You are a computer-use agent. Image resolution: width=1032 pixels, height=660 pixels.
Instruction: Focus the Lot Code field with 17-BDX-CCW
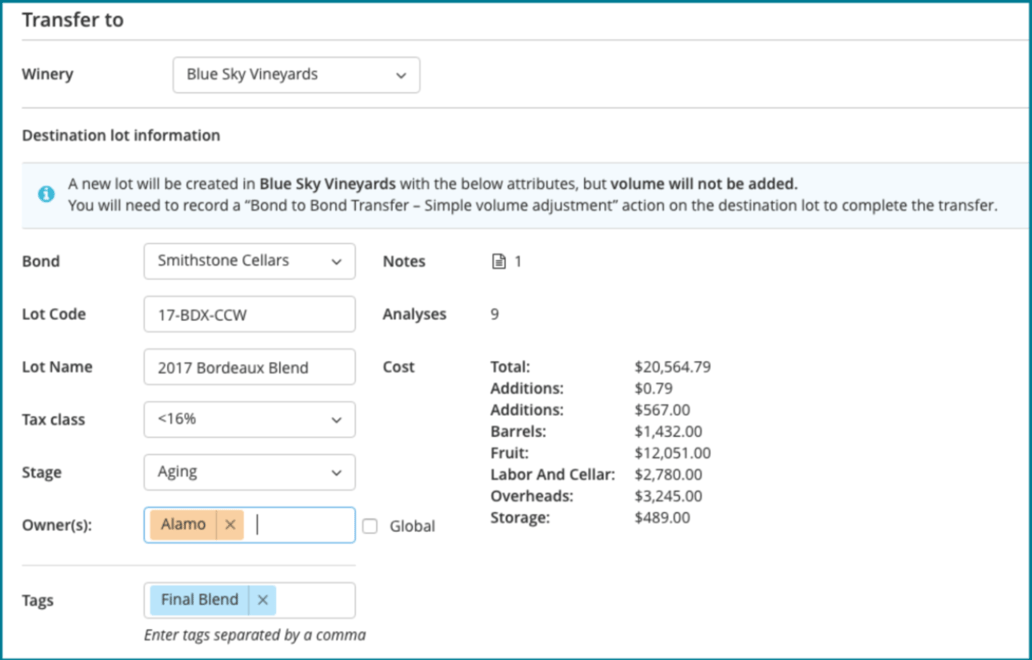[249, 314]
